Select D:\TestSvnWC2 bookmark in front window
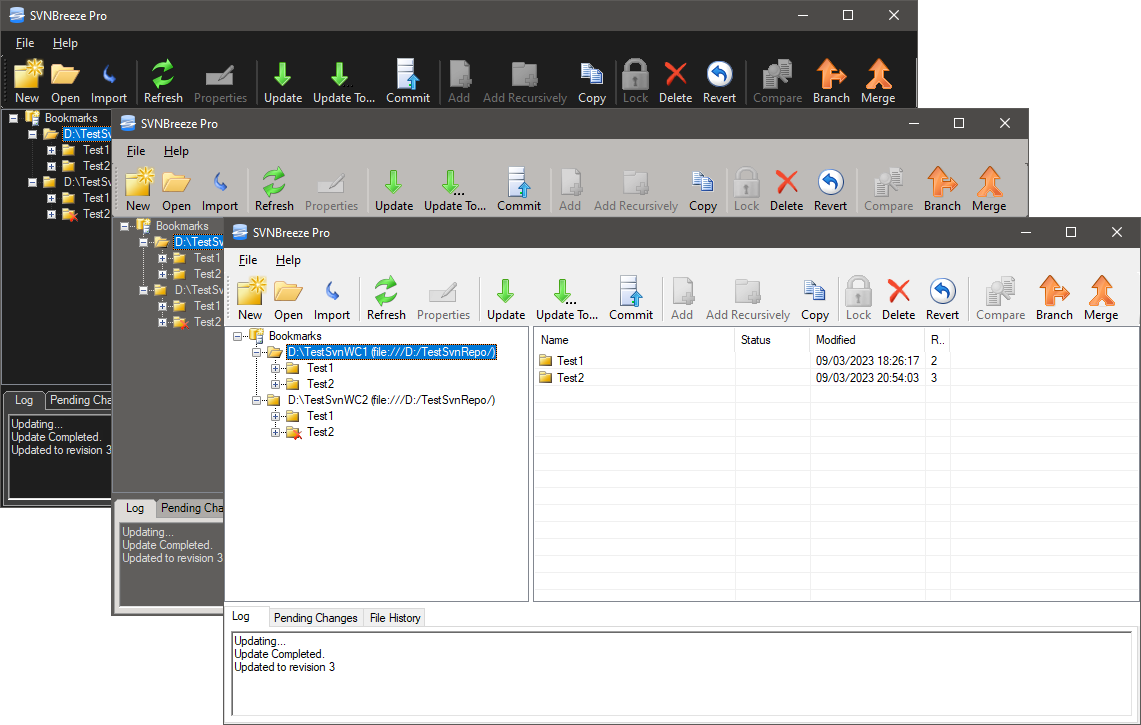 [391, 400]
